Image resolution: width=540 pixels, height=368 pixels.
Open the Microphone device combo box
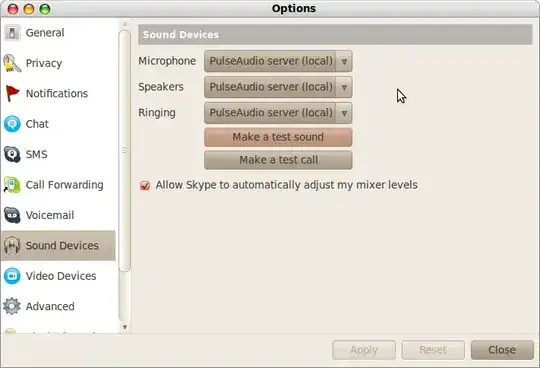(278, 61)
